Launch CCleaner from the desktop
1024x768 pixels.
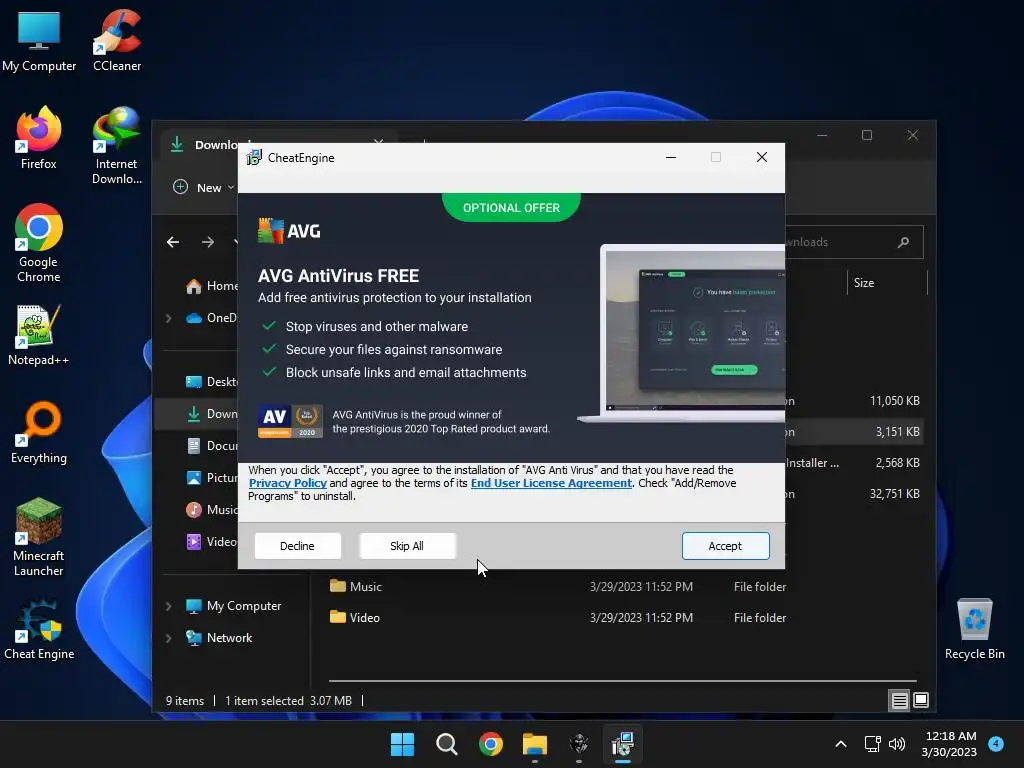click(117, 41)
